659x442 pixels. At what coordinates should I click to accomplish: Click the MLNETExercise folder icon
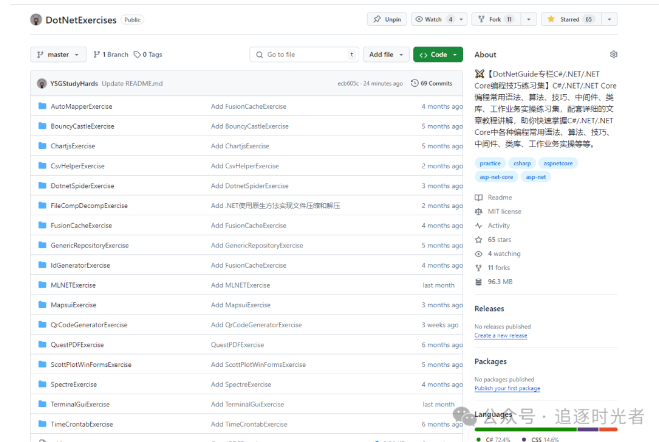pos(42,285)
